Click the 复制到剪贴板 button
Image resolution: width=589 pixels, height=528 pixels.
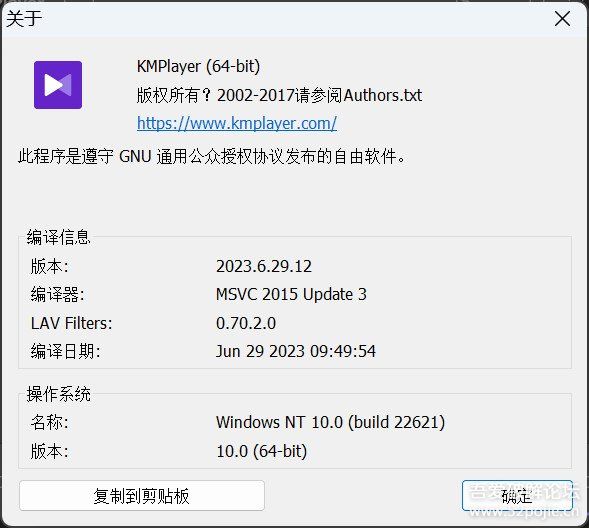pyautogui.click(x=142, y=496)
